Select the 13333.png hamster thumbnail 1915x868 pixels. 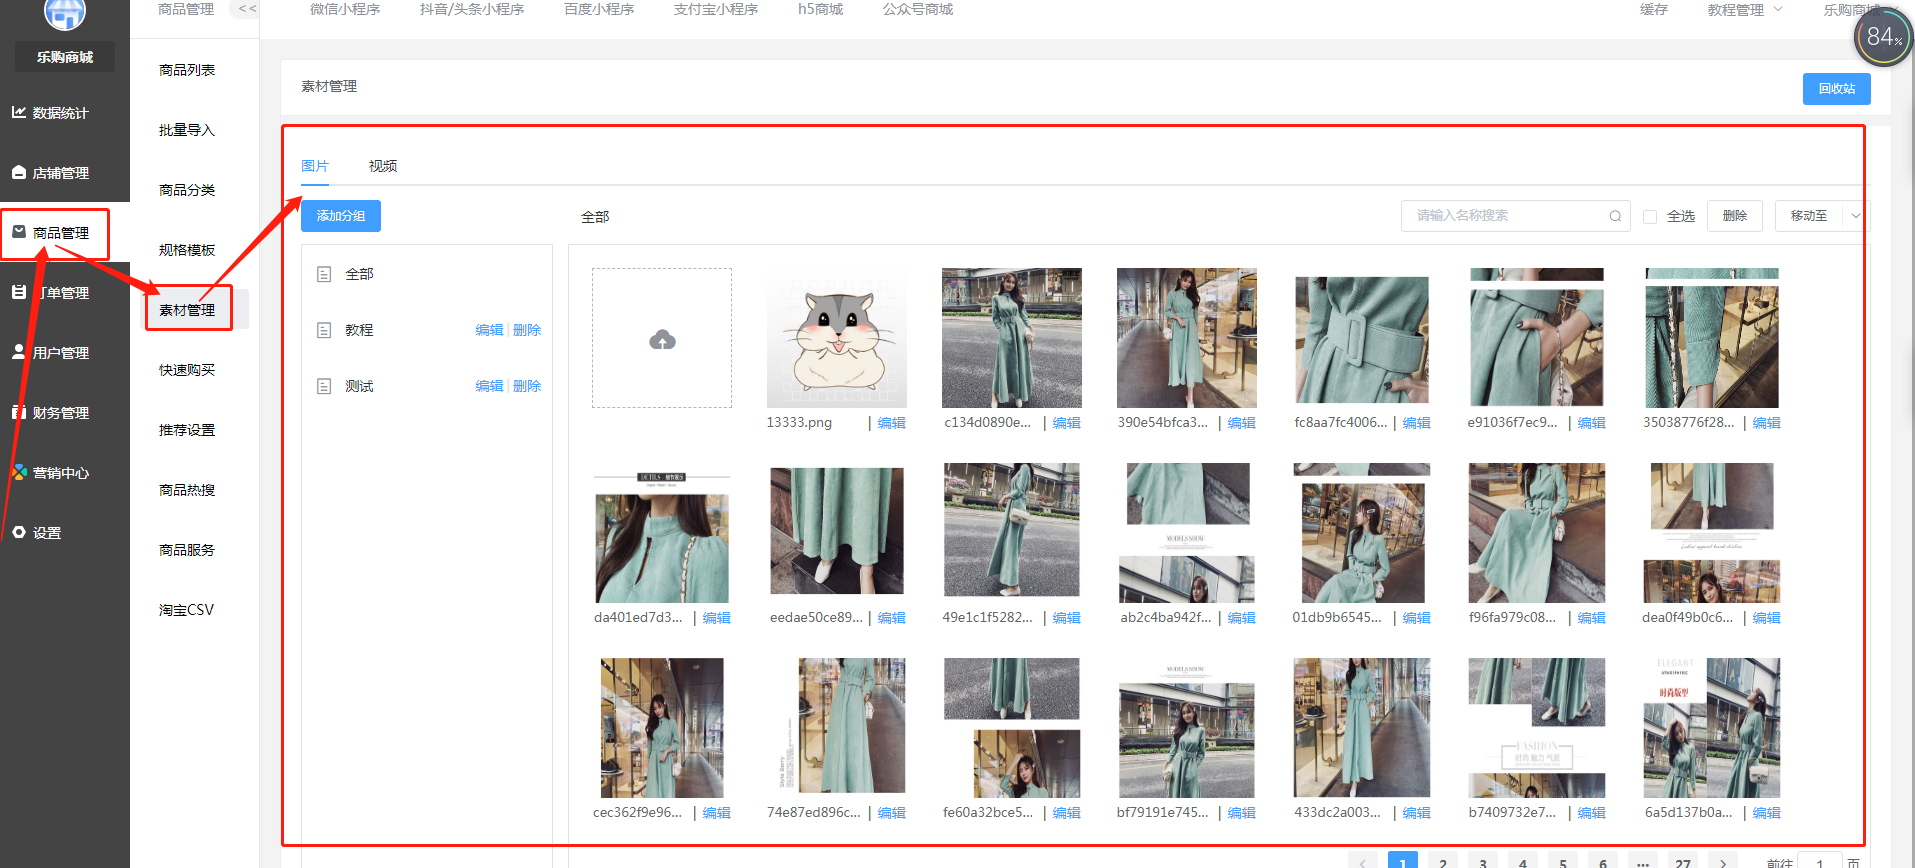pos(837,338)
